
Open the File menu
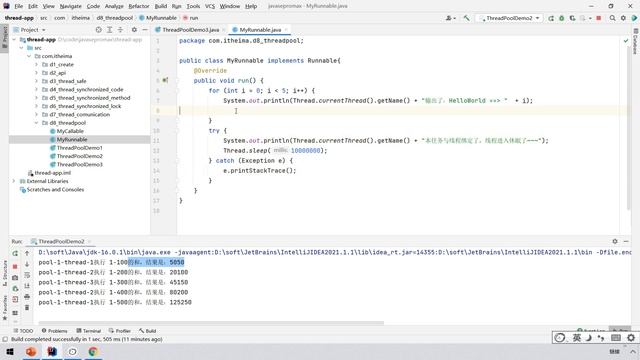pyautogui.click(x=19, y=6)
